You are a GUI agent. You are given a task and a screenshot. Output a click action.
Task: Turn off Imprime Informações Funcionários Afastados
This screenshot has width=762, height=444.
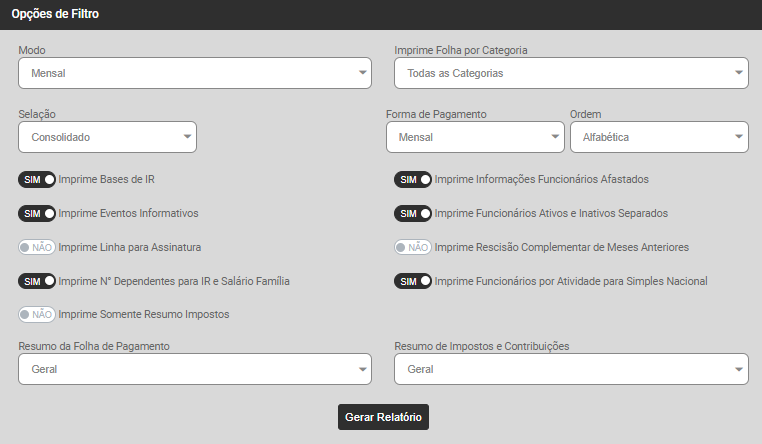coord(412,180)
